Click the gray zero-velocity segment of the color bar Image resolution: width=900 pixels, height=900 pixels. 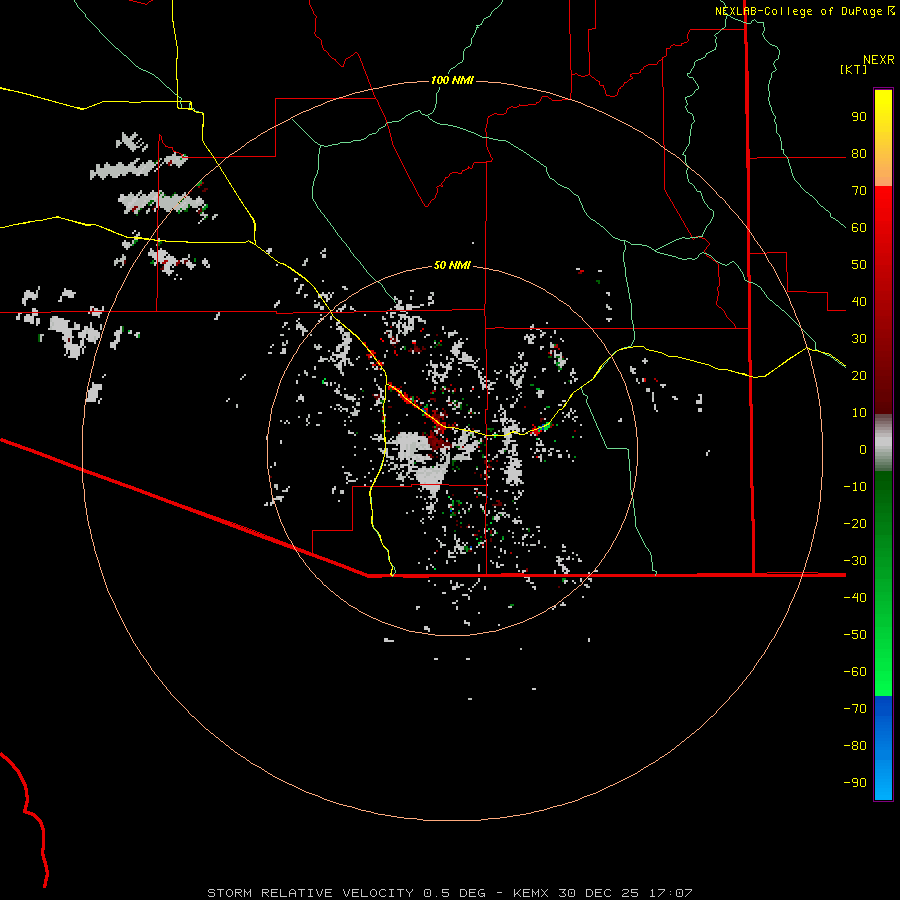coord(883,443)
